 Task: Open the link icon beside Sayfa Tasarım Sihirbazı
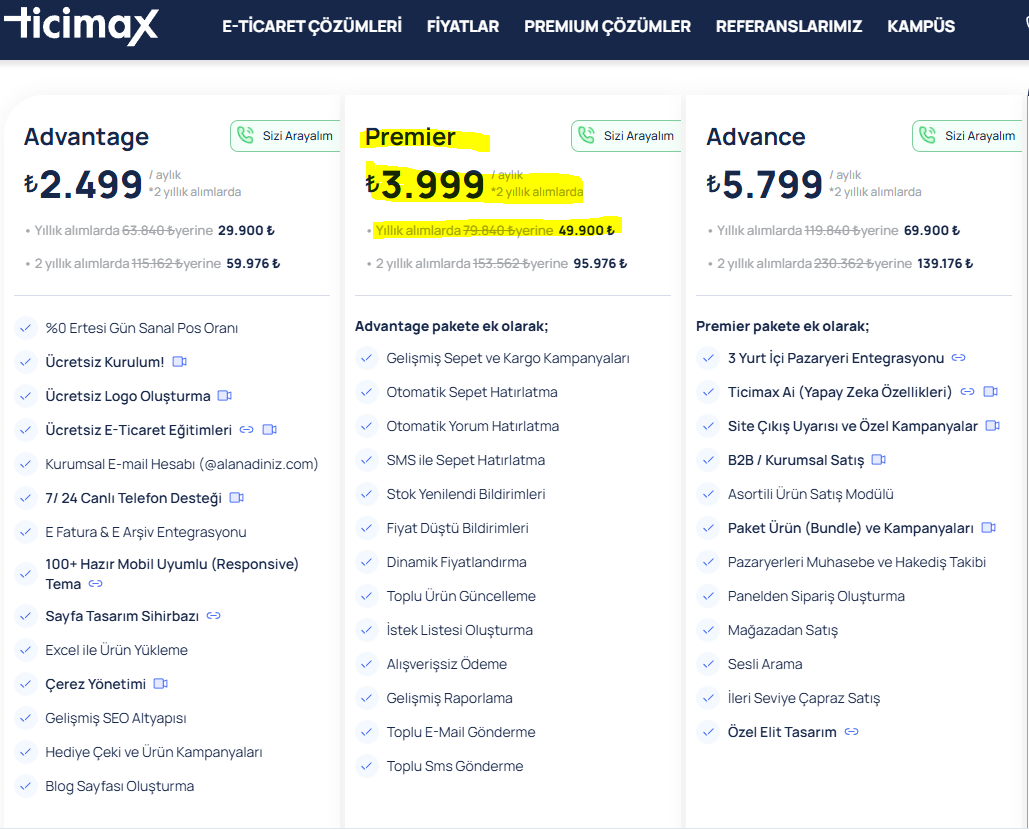(x=214, y=615)
